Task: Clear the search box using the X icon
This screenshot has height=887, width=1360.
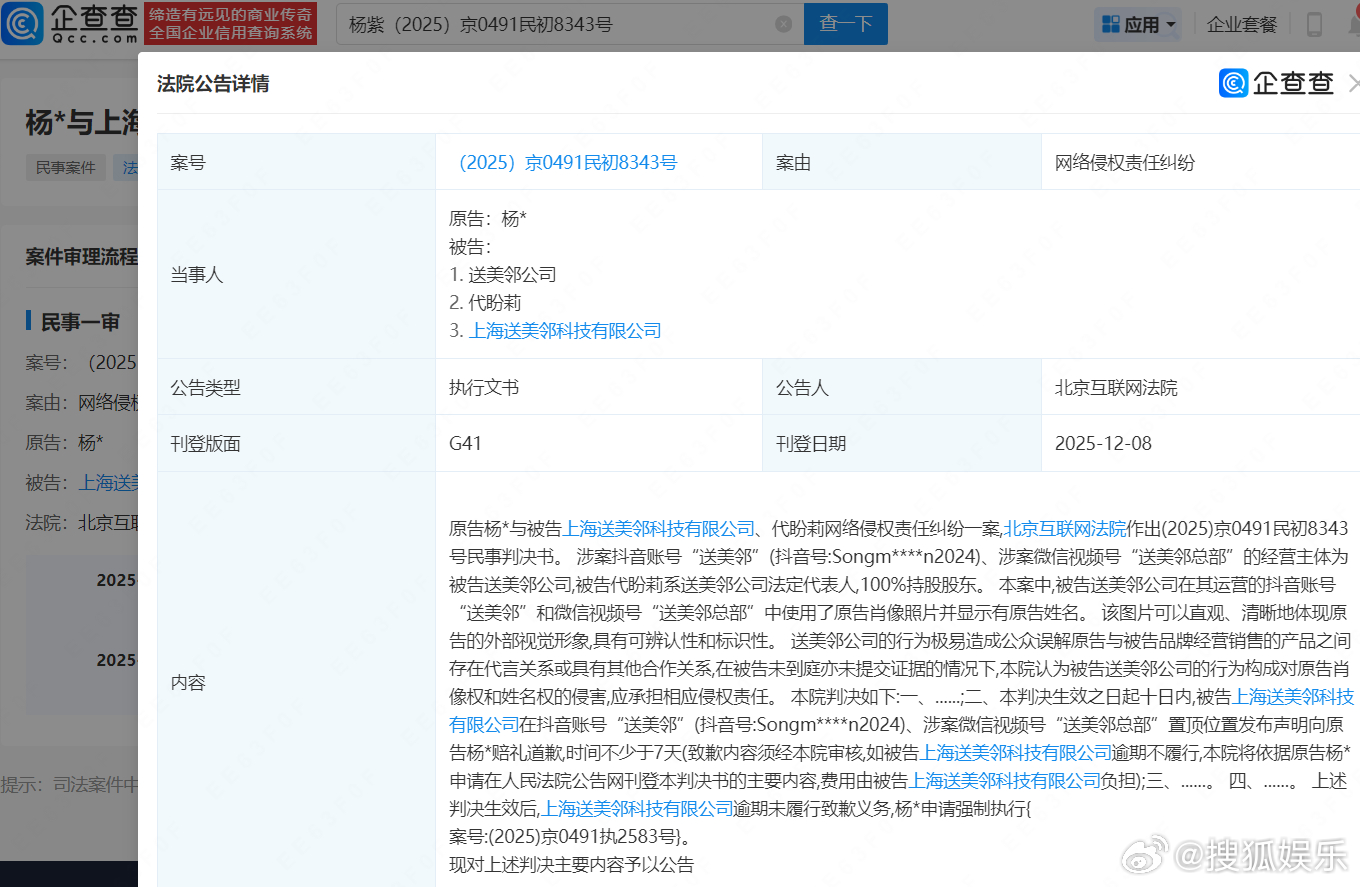Action: click(x=783, y=23)
